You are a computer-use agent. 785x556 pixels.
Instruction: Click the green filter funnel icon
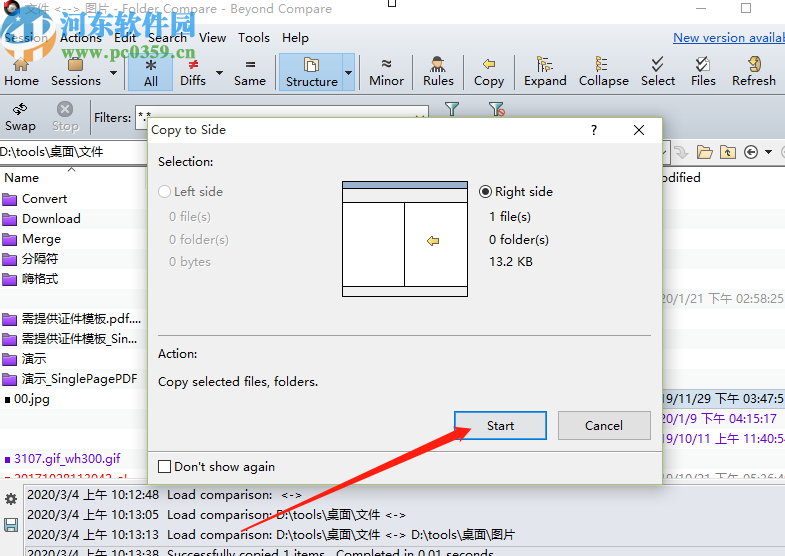coord(452,109)
